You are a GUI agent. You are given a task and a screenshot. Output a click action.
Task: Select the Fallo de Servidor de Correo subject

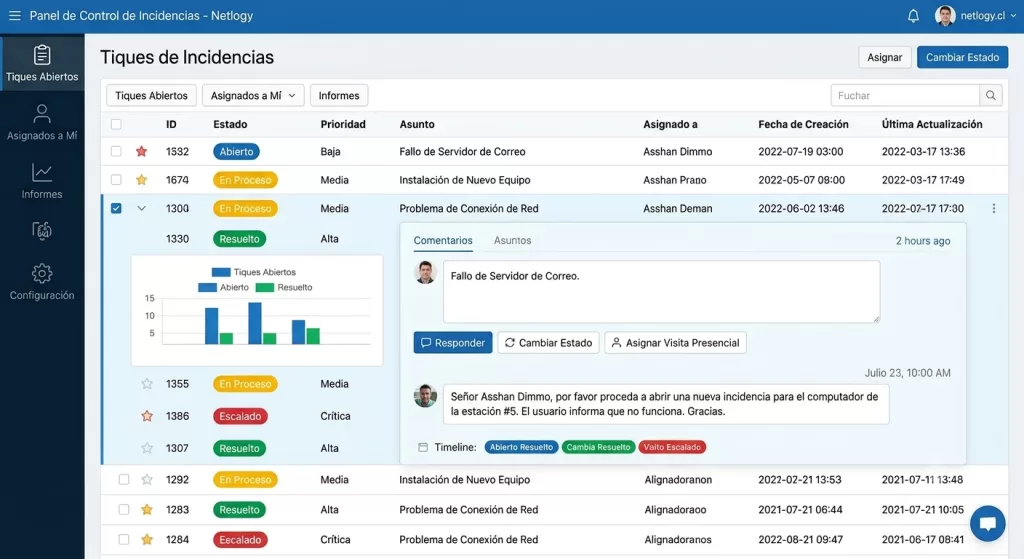(x=462, y=152)
